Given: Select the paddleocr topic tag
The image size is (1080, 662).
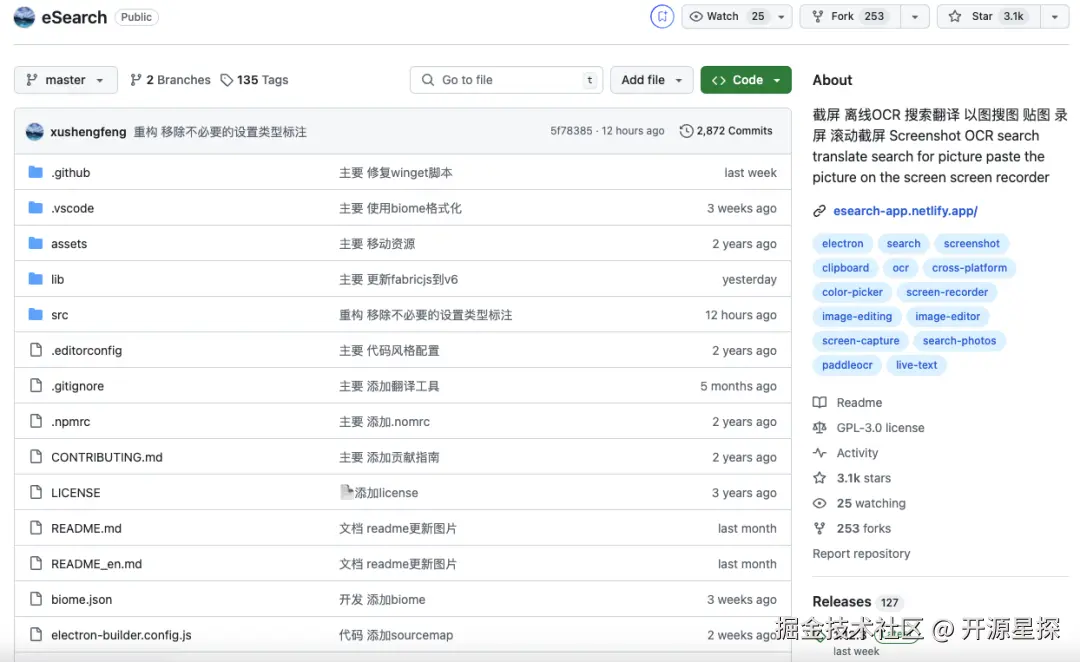Looking at the screenshot, I should 847,365.
